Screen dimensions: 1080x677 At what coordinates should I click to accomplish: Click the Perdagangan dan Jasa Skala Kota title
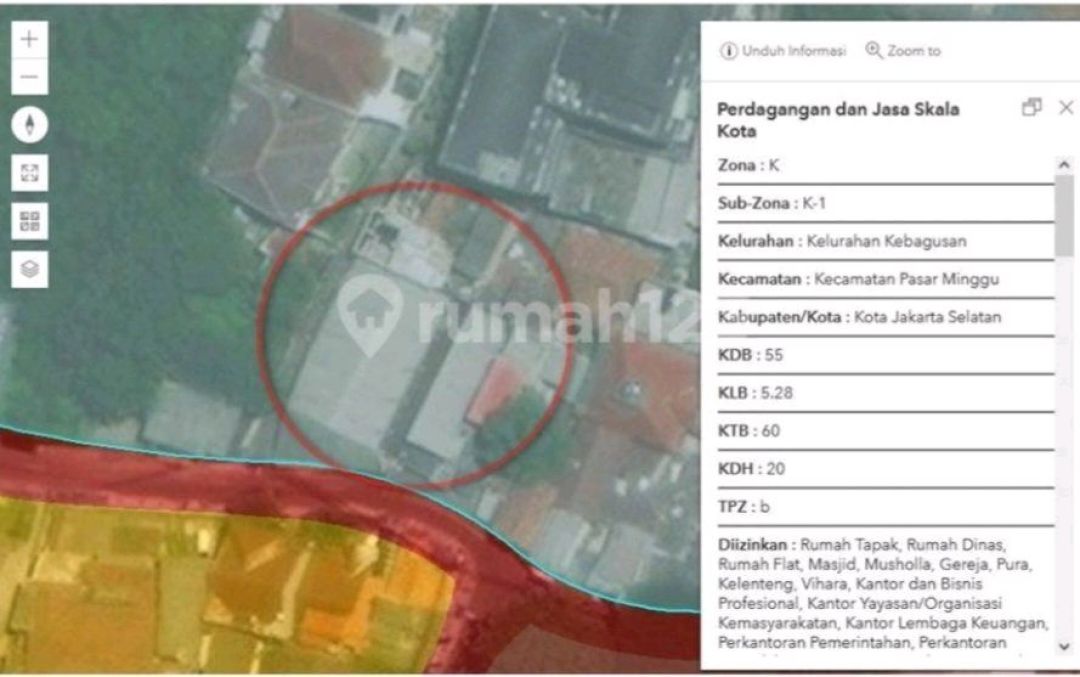(838, 120)
